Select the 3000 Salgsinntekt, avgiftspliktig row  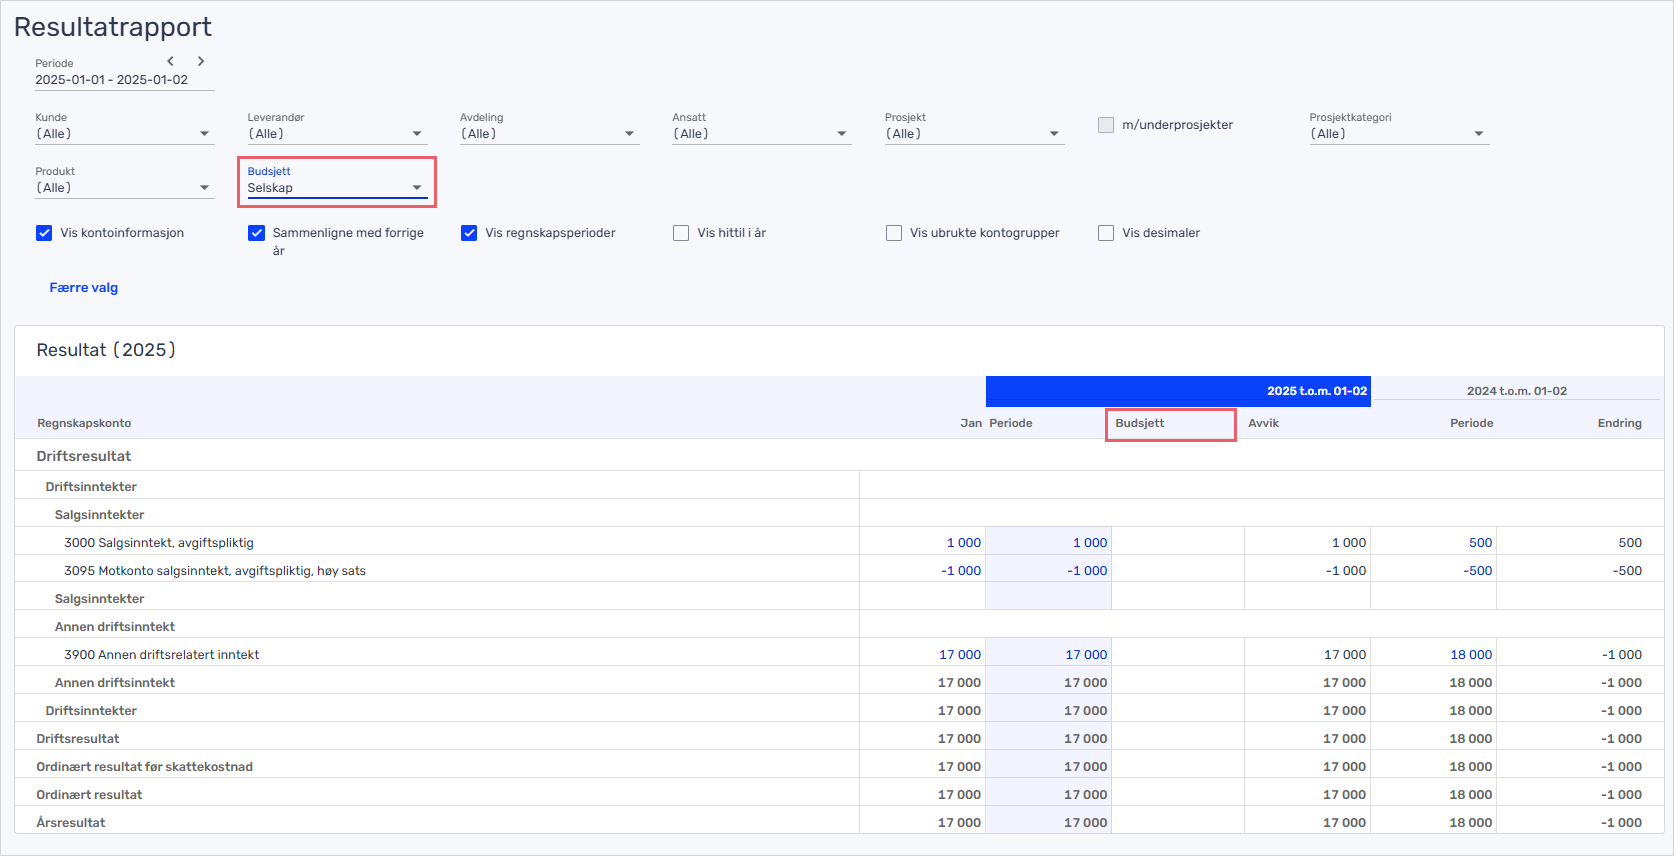(840, 542)
